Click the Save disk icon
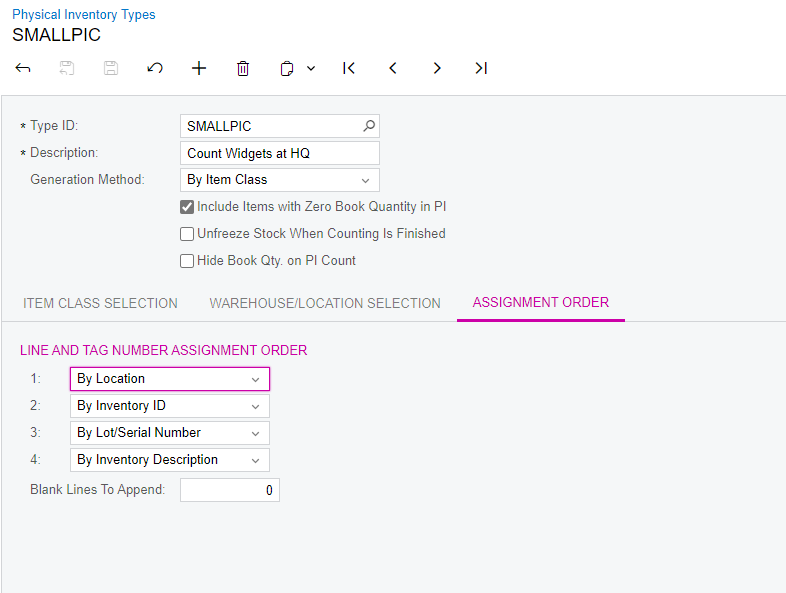 tap(111, 68)
